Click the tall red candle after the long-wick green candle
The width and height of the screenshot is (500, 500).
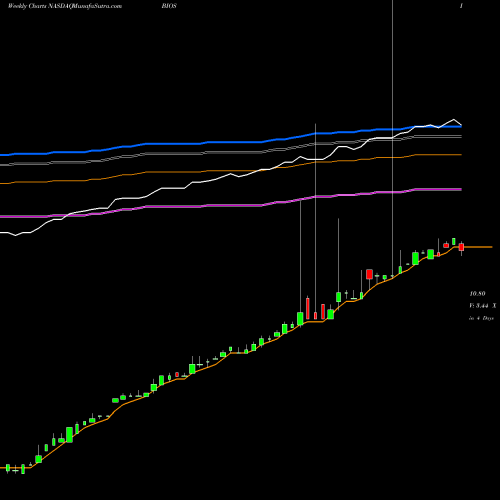click(308, 308)
